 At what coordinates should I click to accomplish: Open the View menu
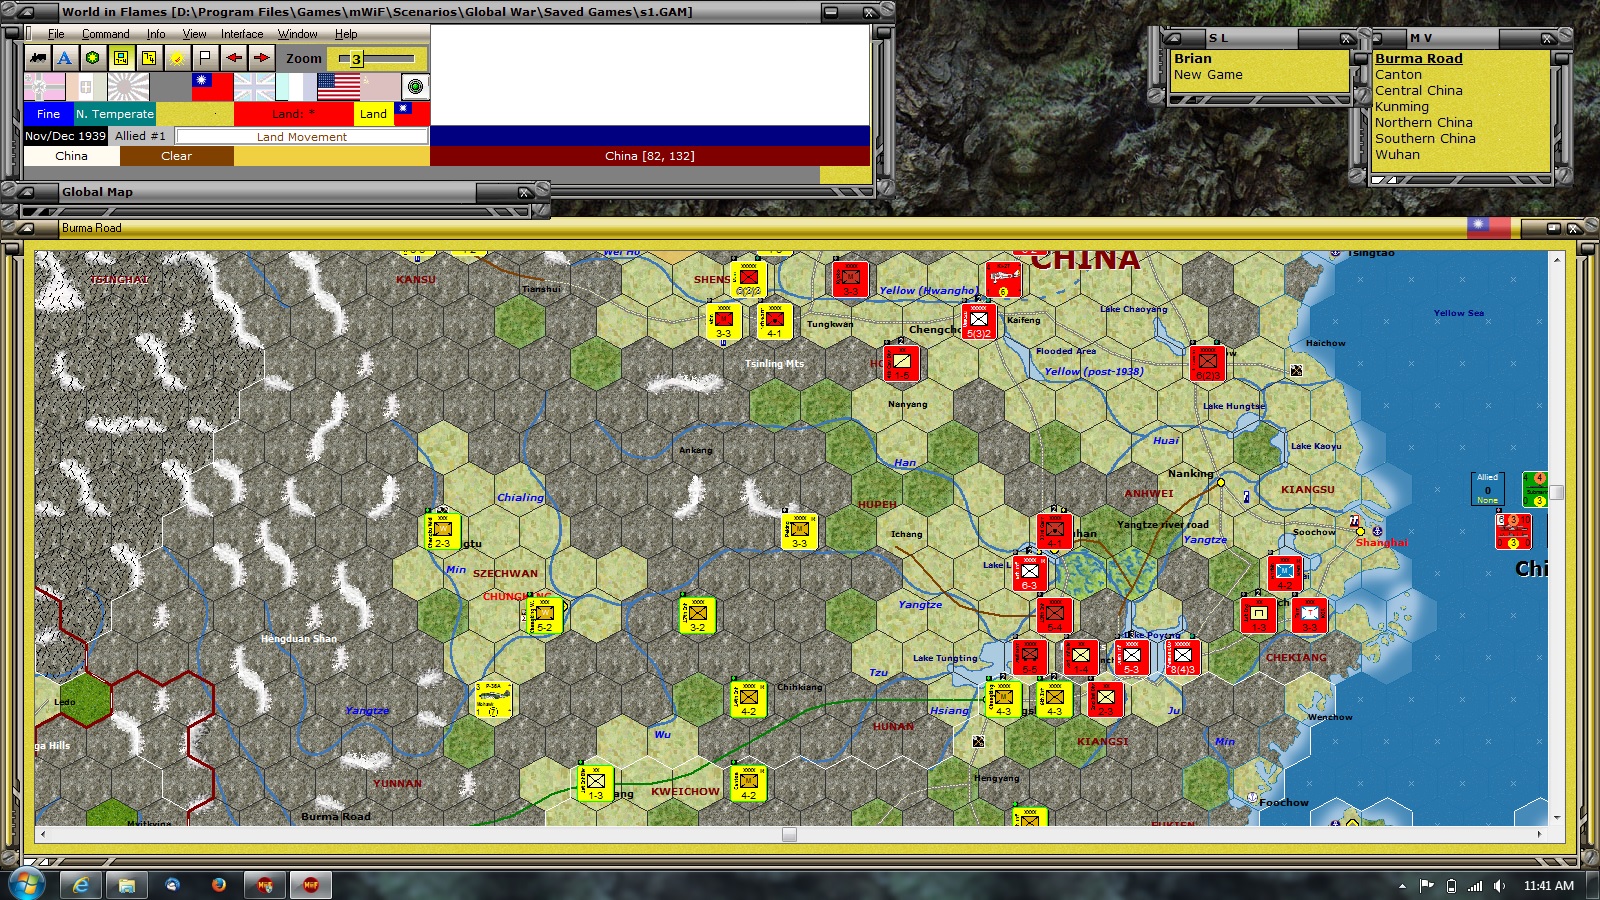click(x=194, y=34)
